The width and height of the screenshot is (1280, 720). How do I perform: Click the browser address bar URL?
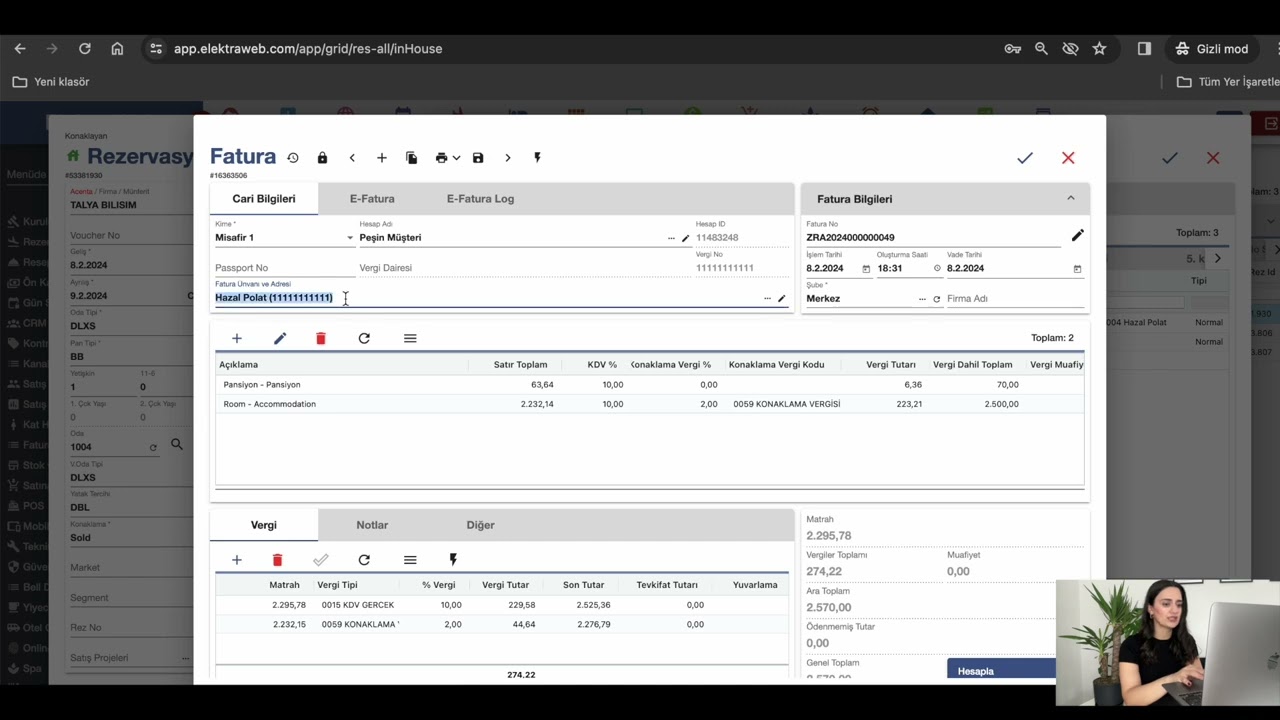point(308,48)
